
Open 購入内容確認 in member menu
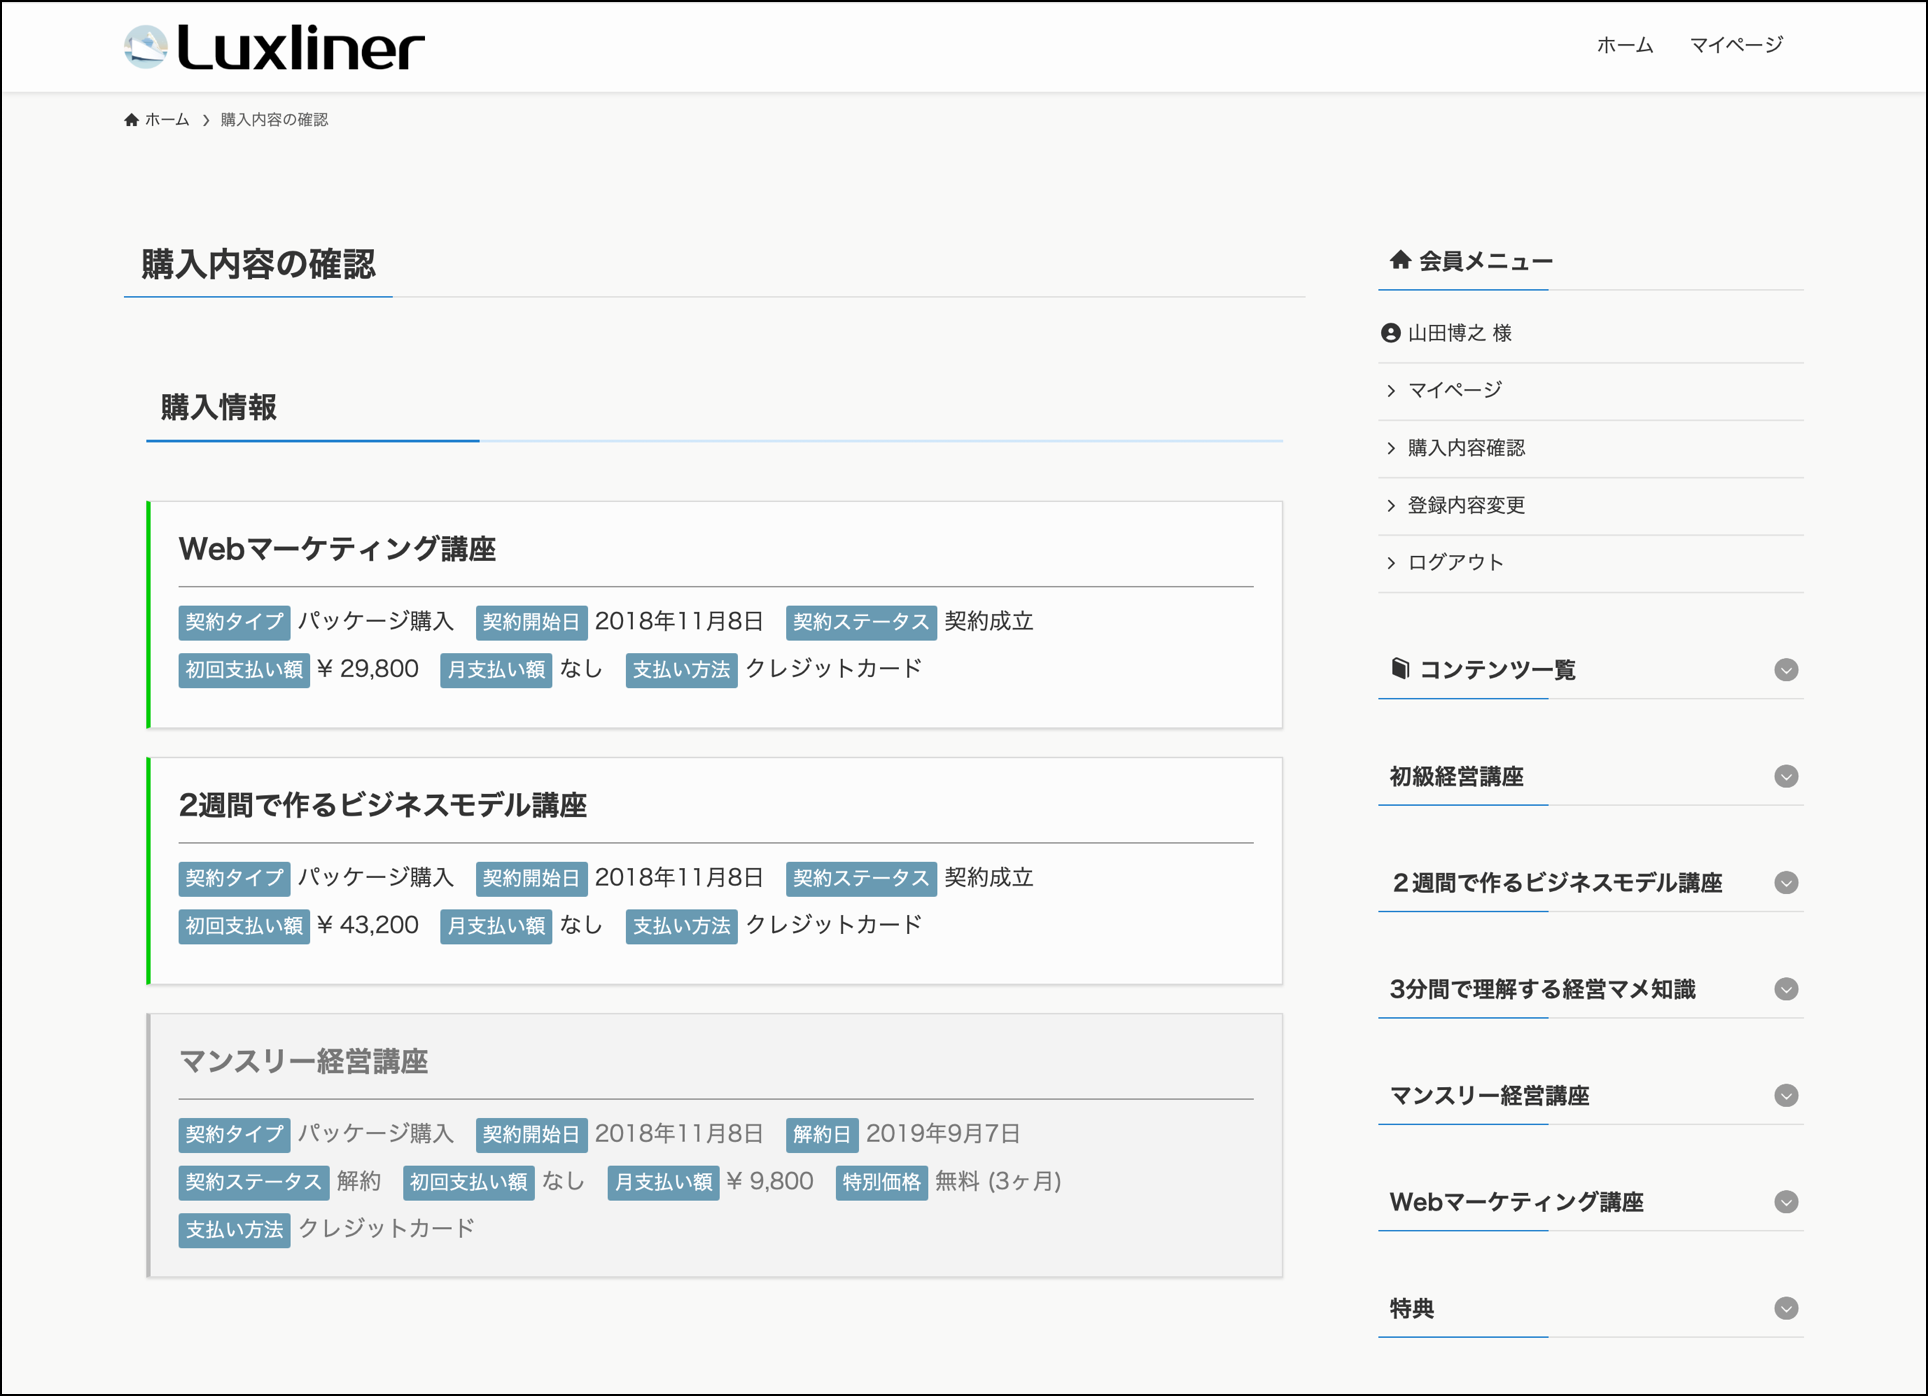(x=1466, y=448)
